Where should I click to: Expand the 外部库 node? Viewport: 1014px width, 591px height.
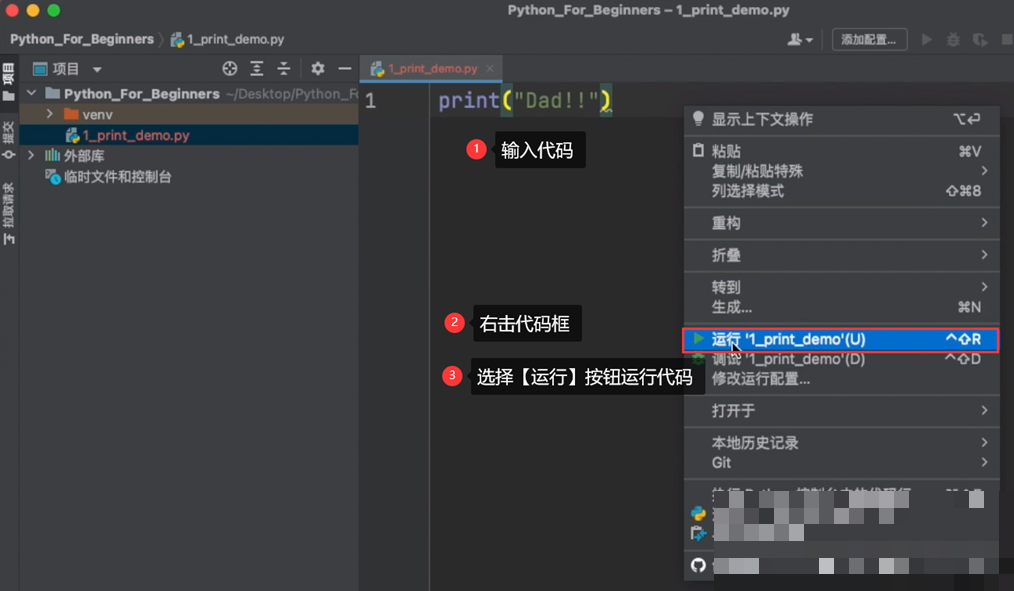pos(31,156)
